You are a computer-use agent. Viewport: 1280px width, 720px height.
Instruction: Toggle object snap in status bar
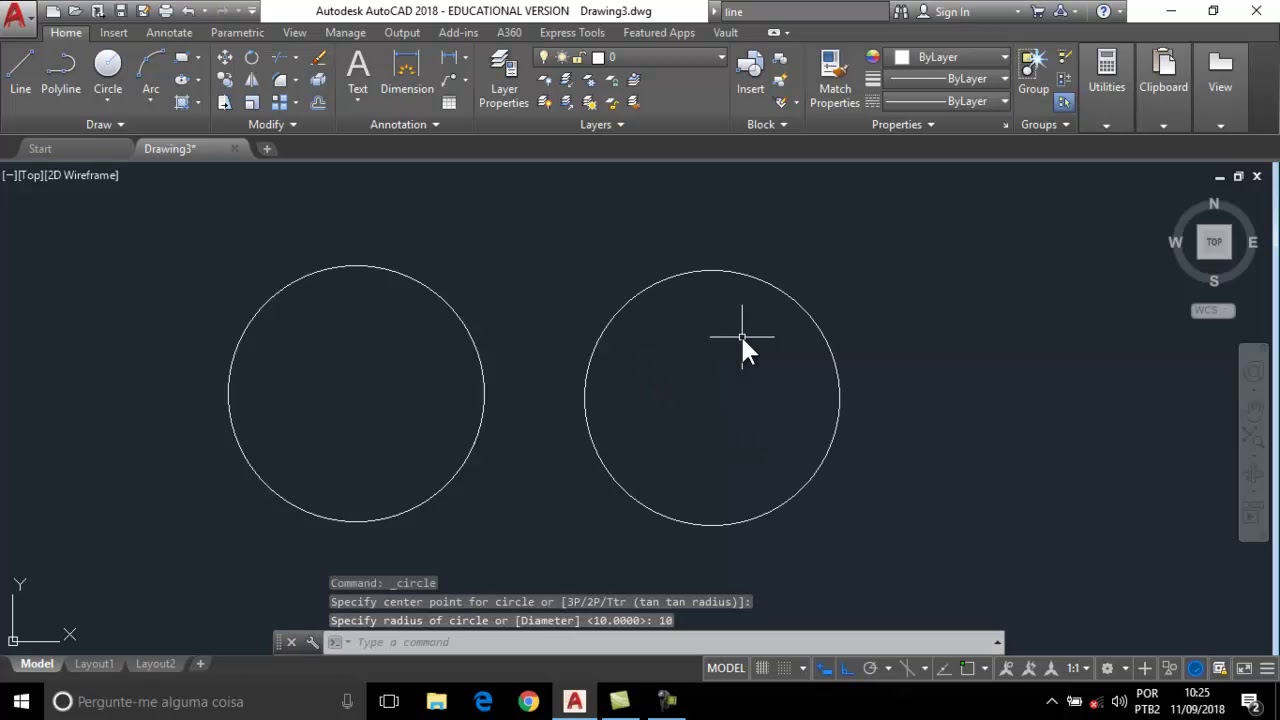tap(967, 668)
